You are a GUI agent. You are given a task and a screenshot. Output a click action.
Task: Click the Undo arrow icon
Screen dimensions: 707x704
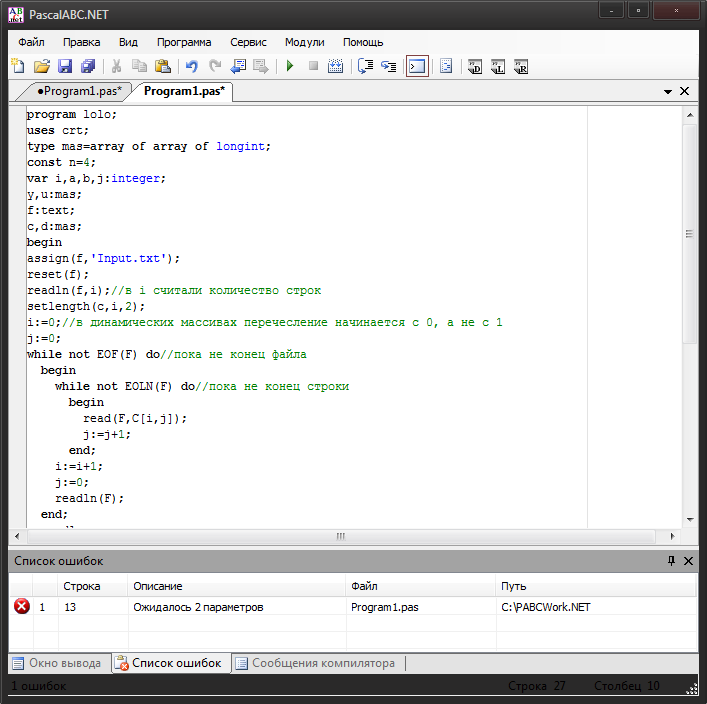[191, 67]
